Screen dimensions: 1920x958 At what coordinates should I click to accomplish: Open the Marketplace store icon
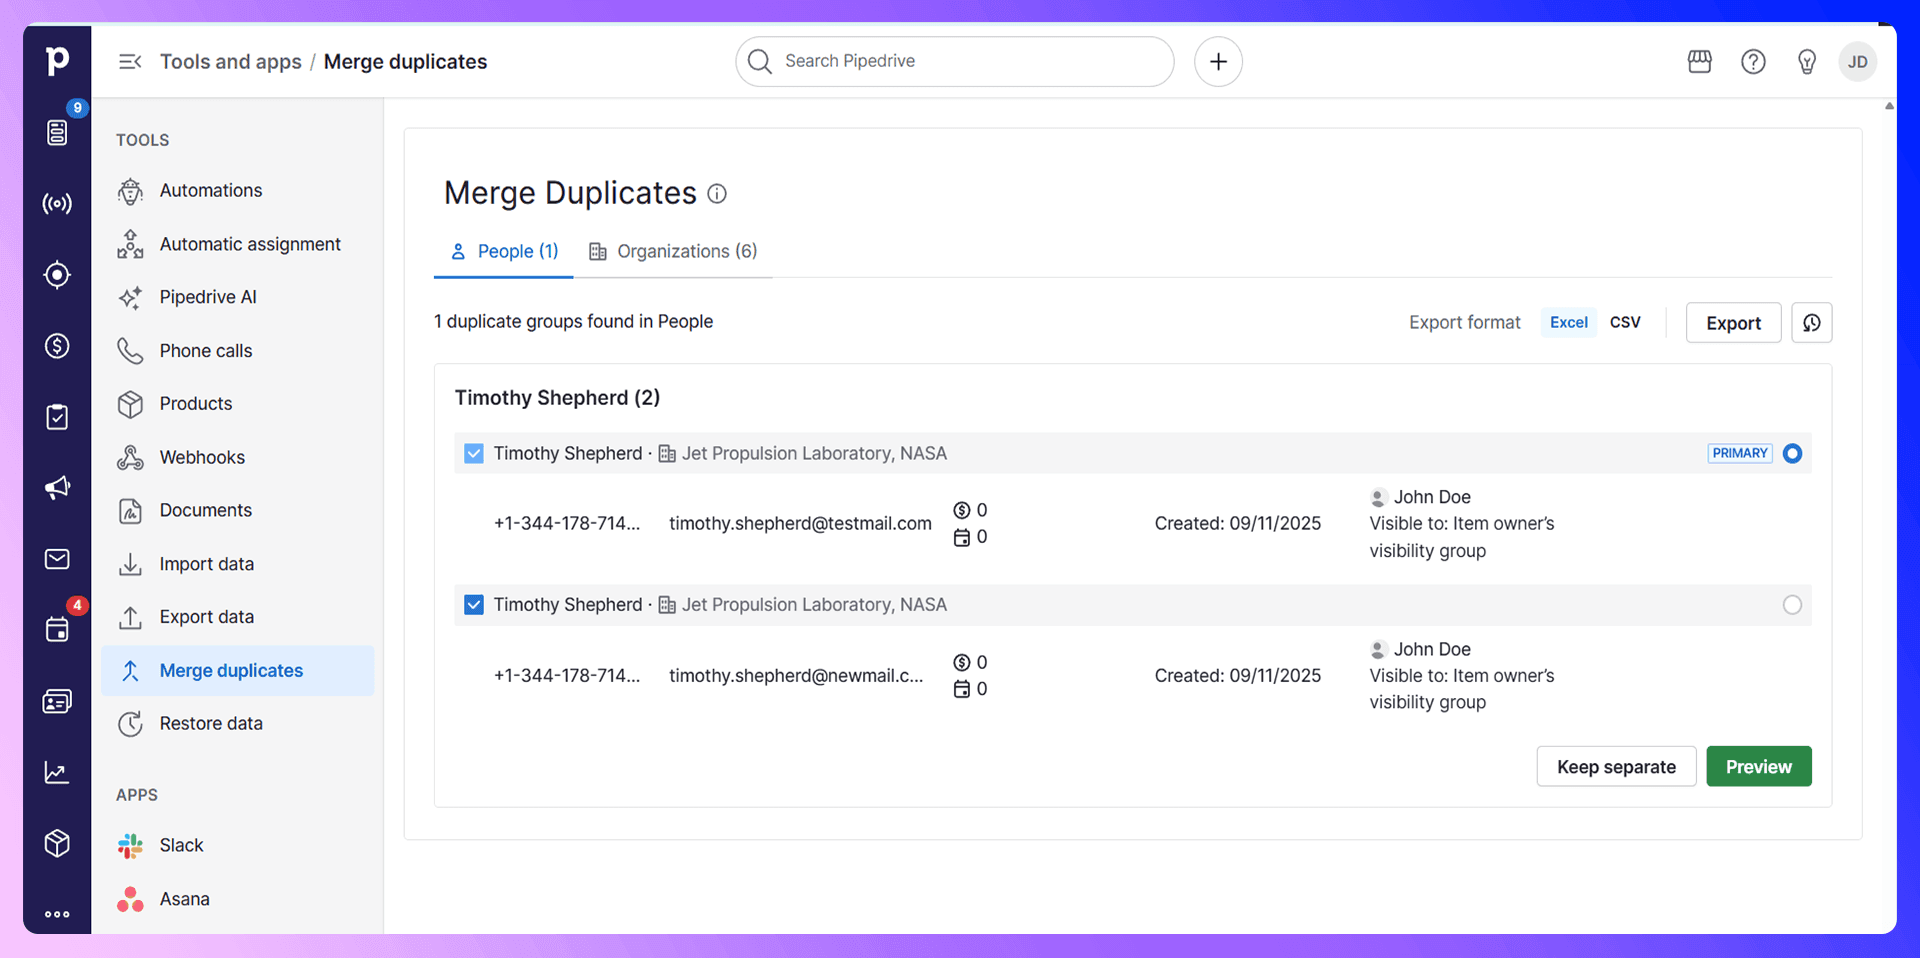click(1700, 62)
